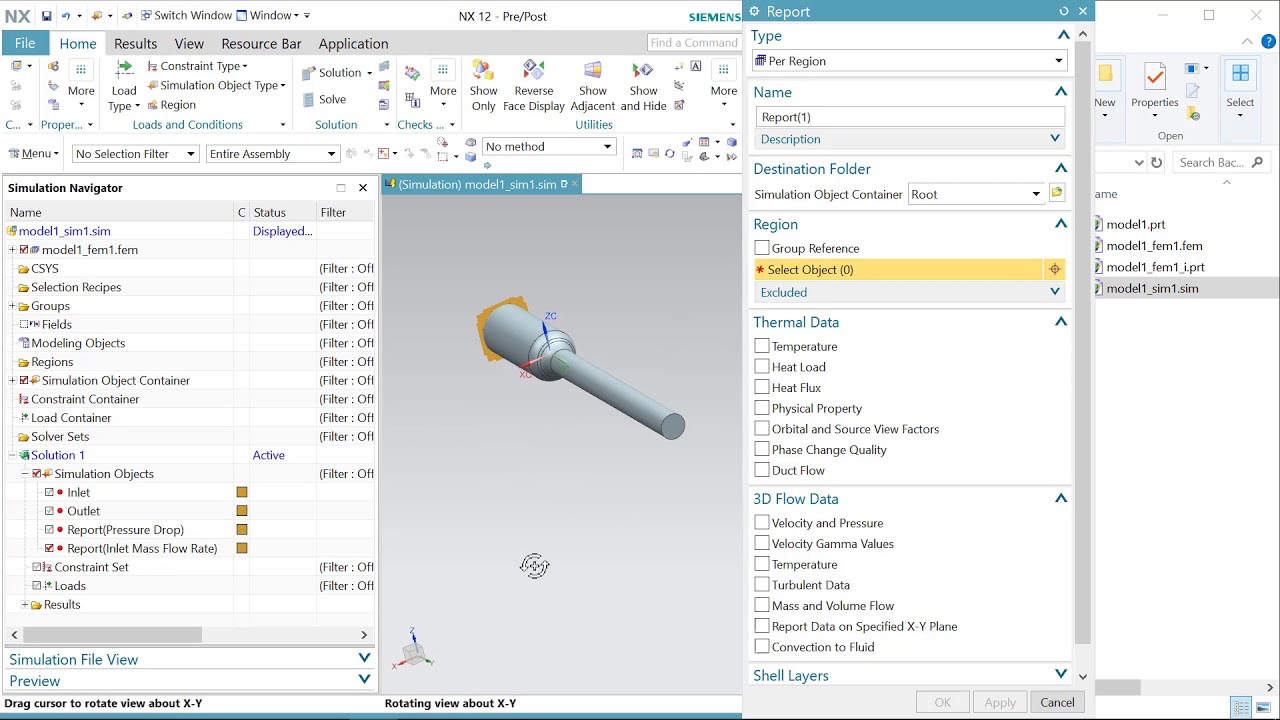Reset the Report dialog with reset icon
1280x720 pixels.
(1063, 11)
